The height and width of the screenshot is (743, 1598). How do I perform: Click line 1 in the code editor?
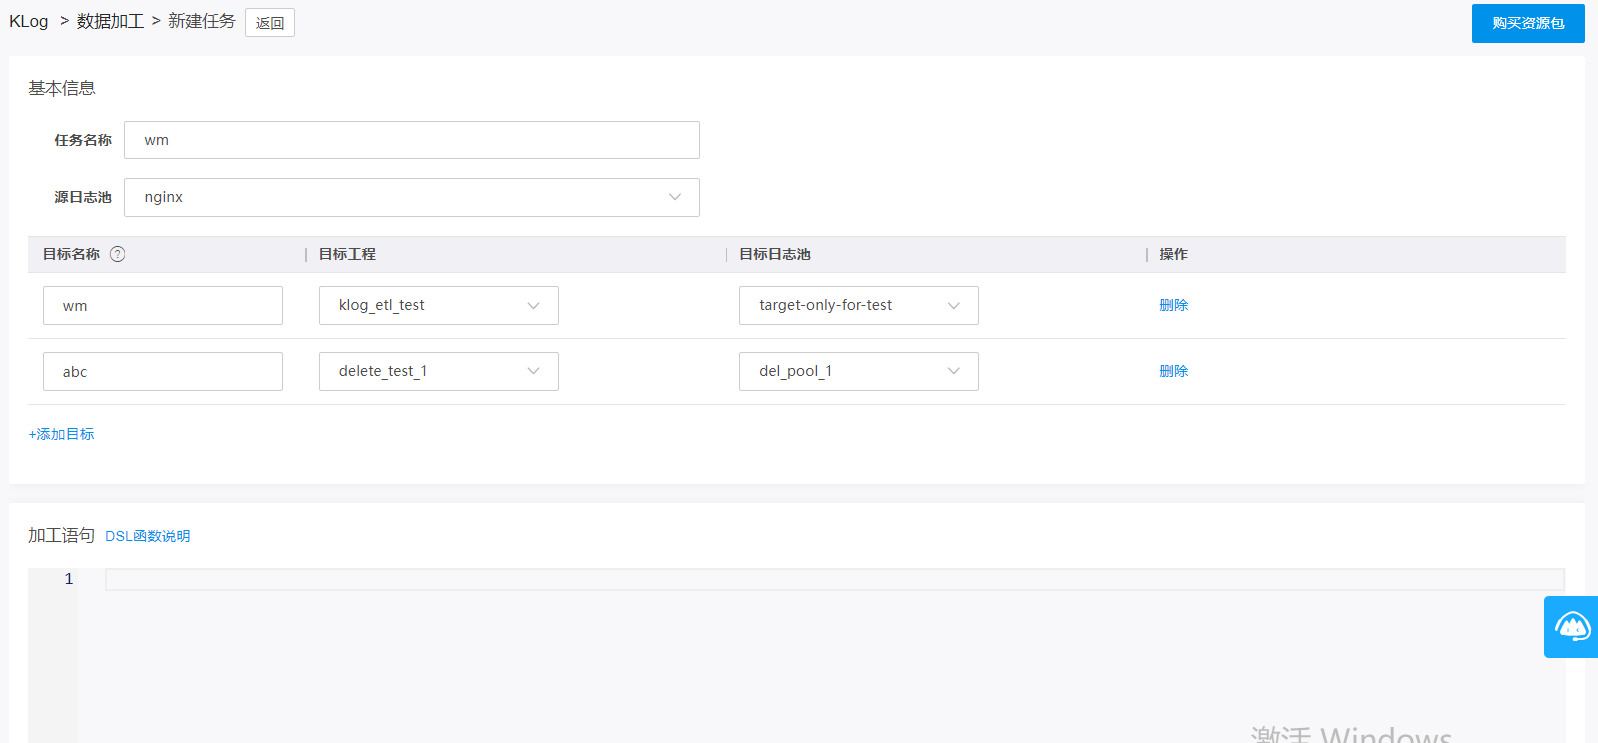pos(834,579)
